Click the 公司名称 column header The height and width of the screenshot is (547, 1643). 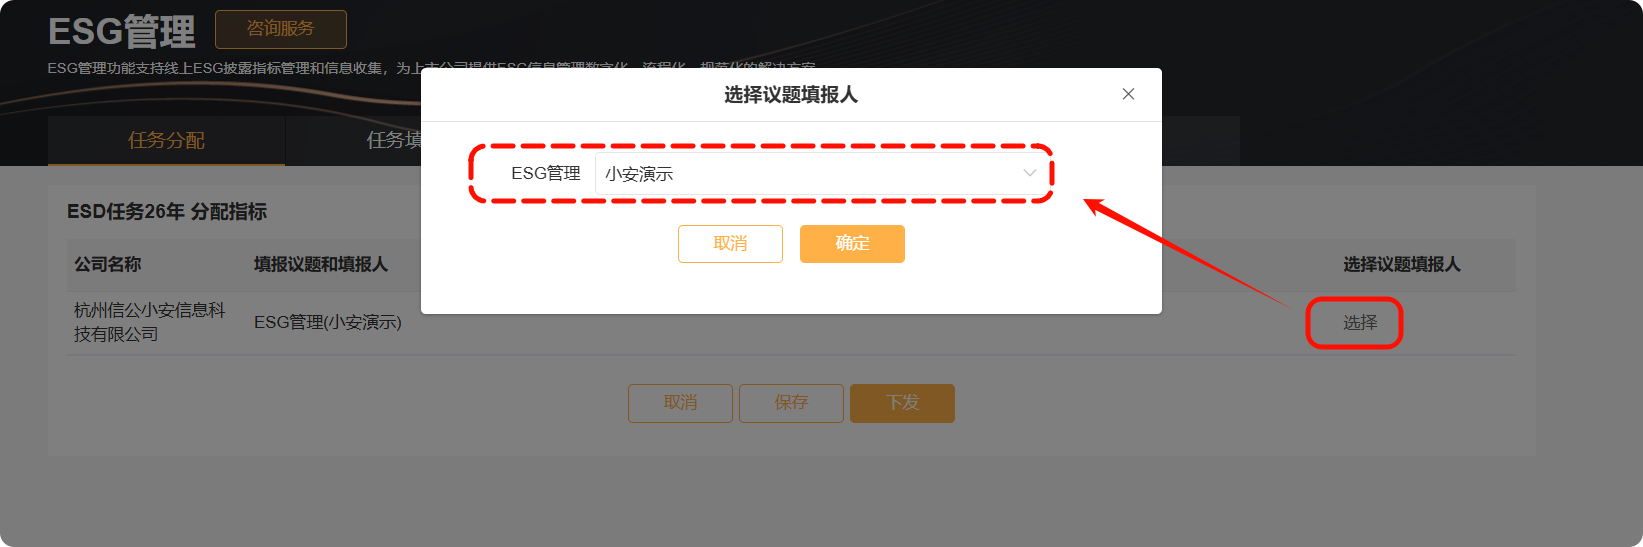pyautogui.click(x=107, y=265)
